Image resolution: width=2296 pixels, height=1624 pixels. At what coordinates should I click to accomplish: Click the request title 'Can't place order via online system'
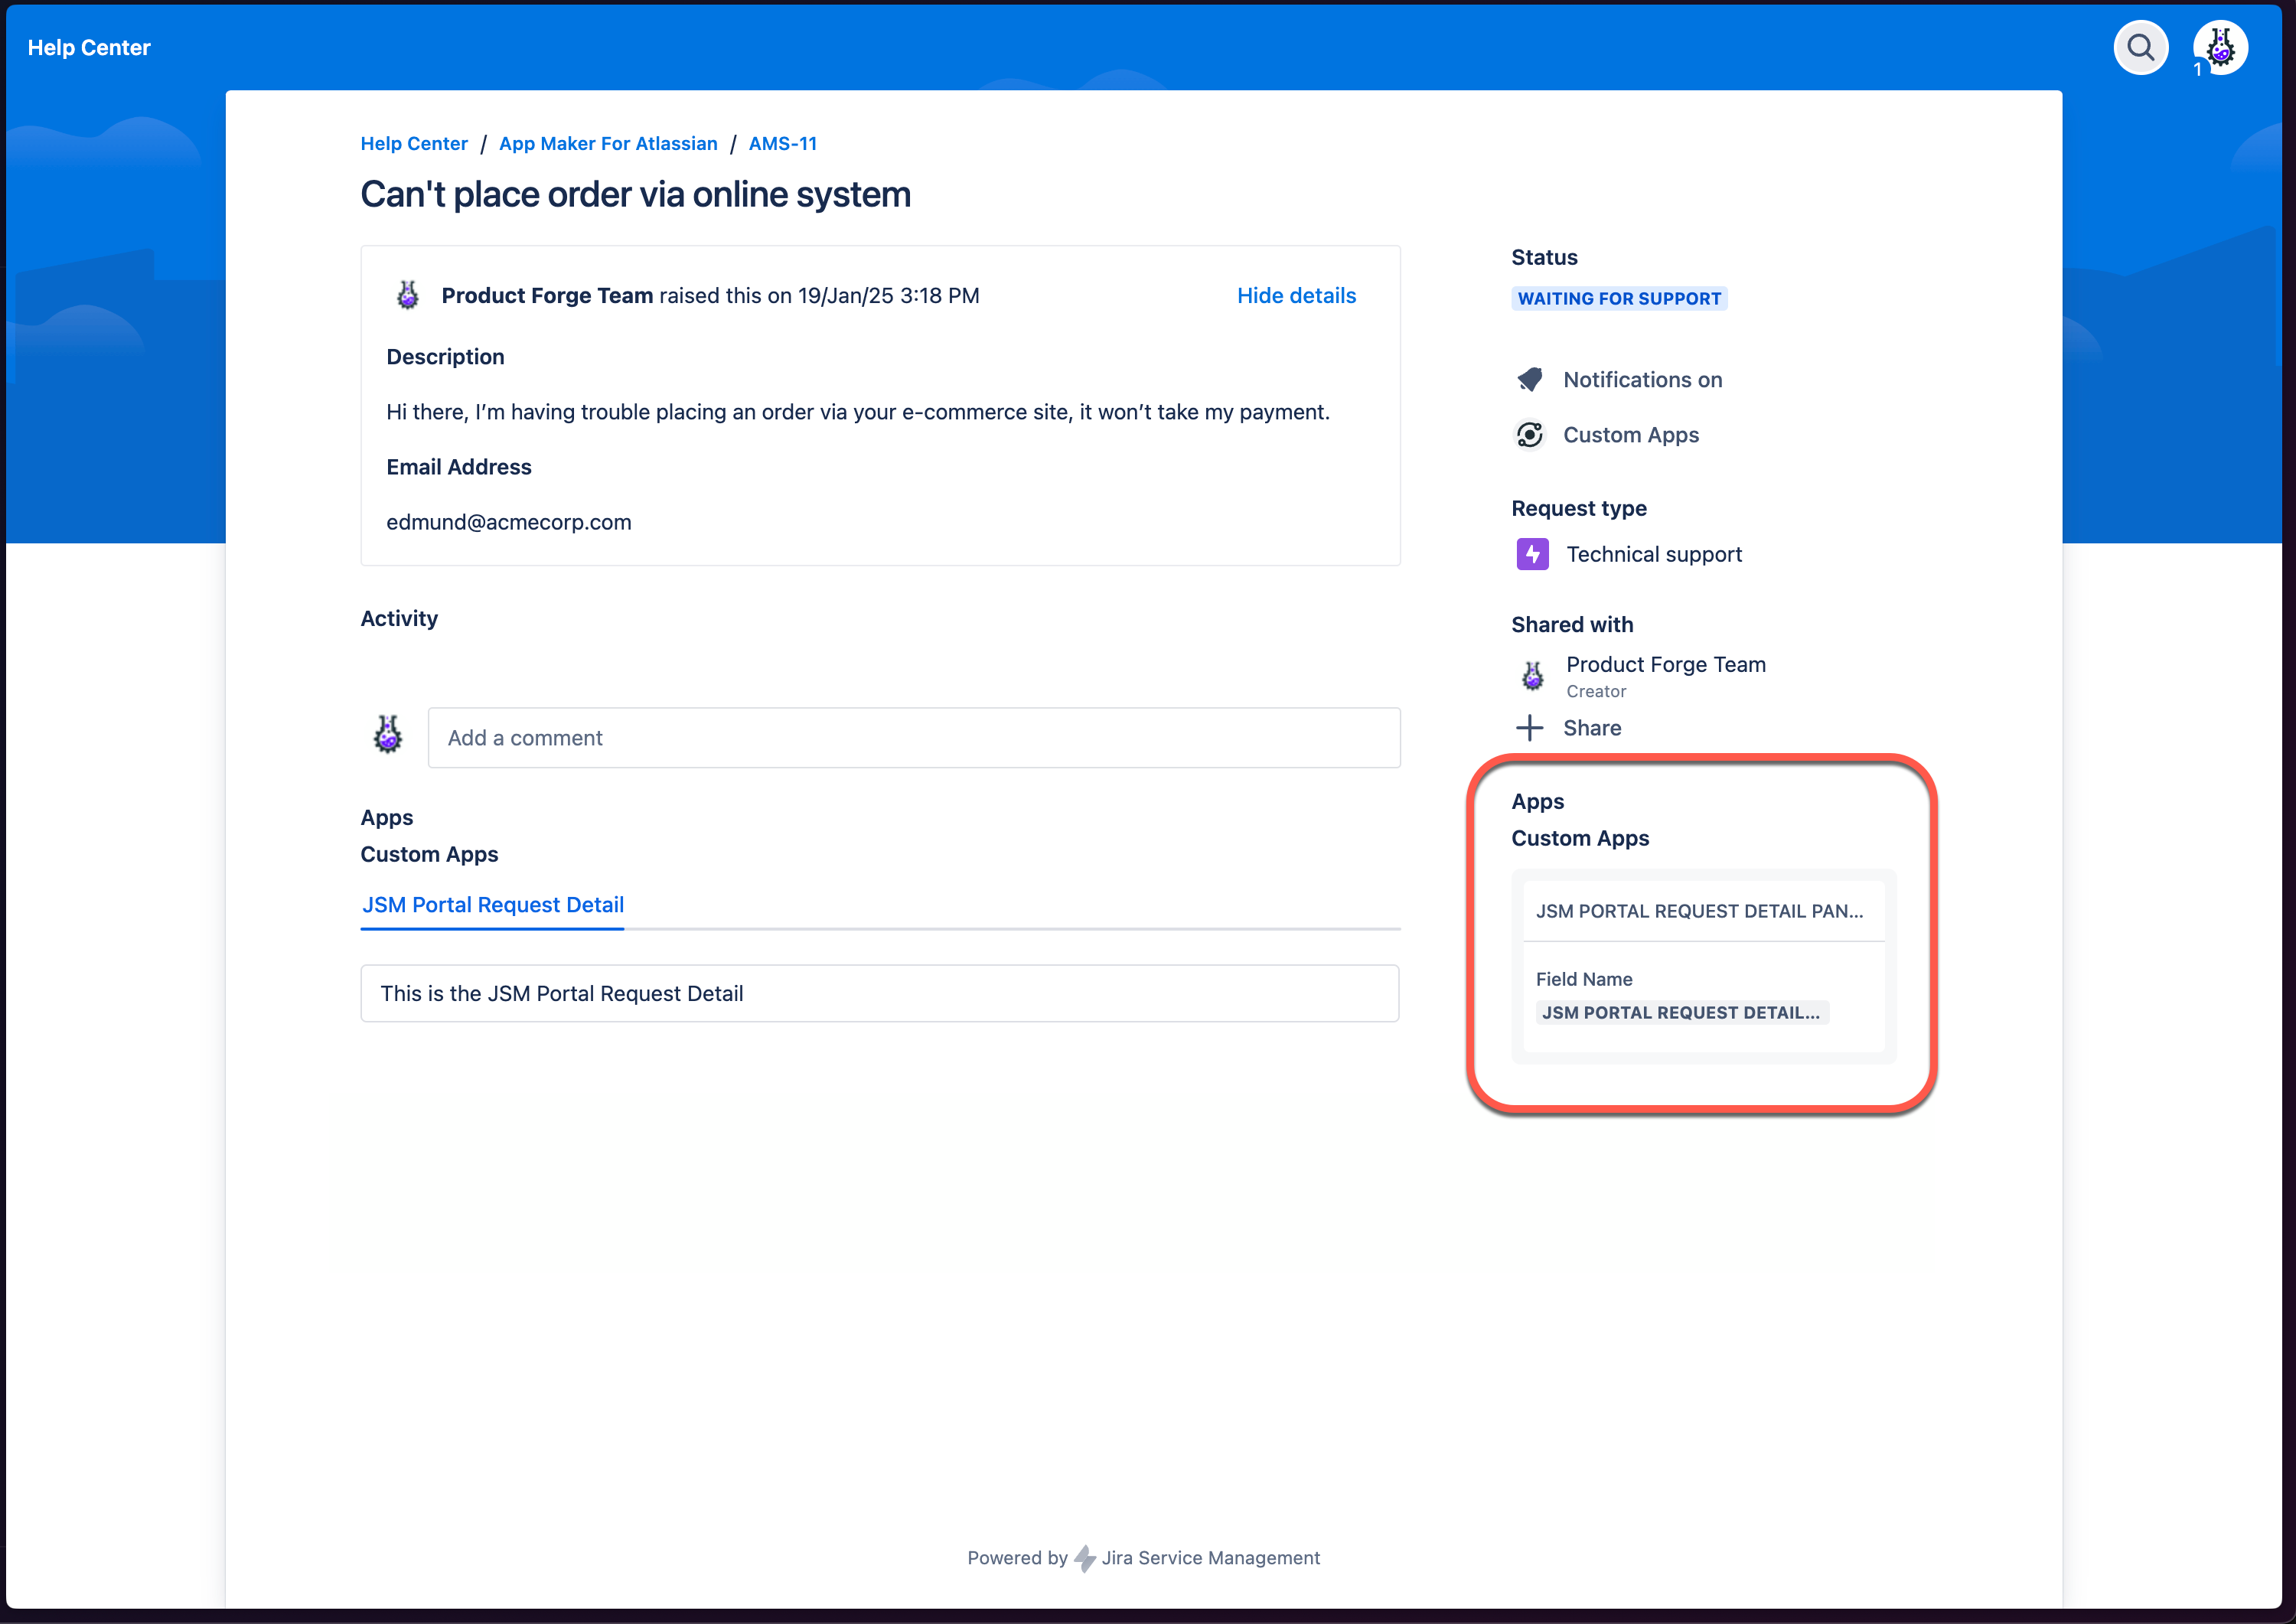point(635,194)
